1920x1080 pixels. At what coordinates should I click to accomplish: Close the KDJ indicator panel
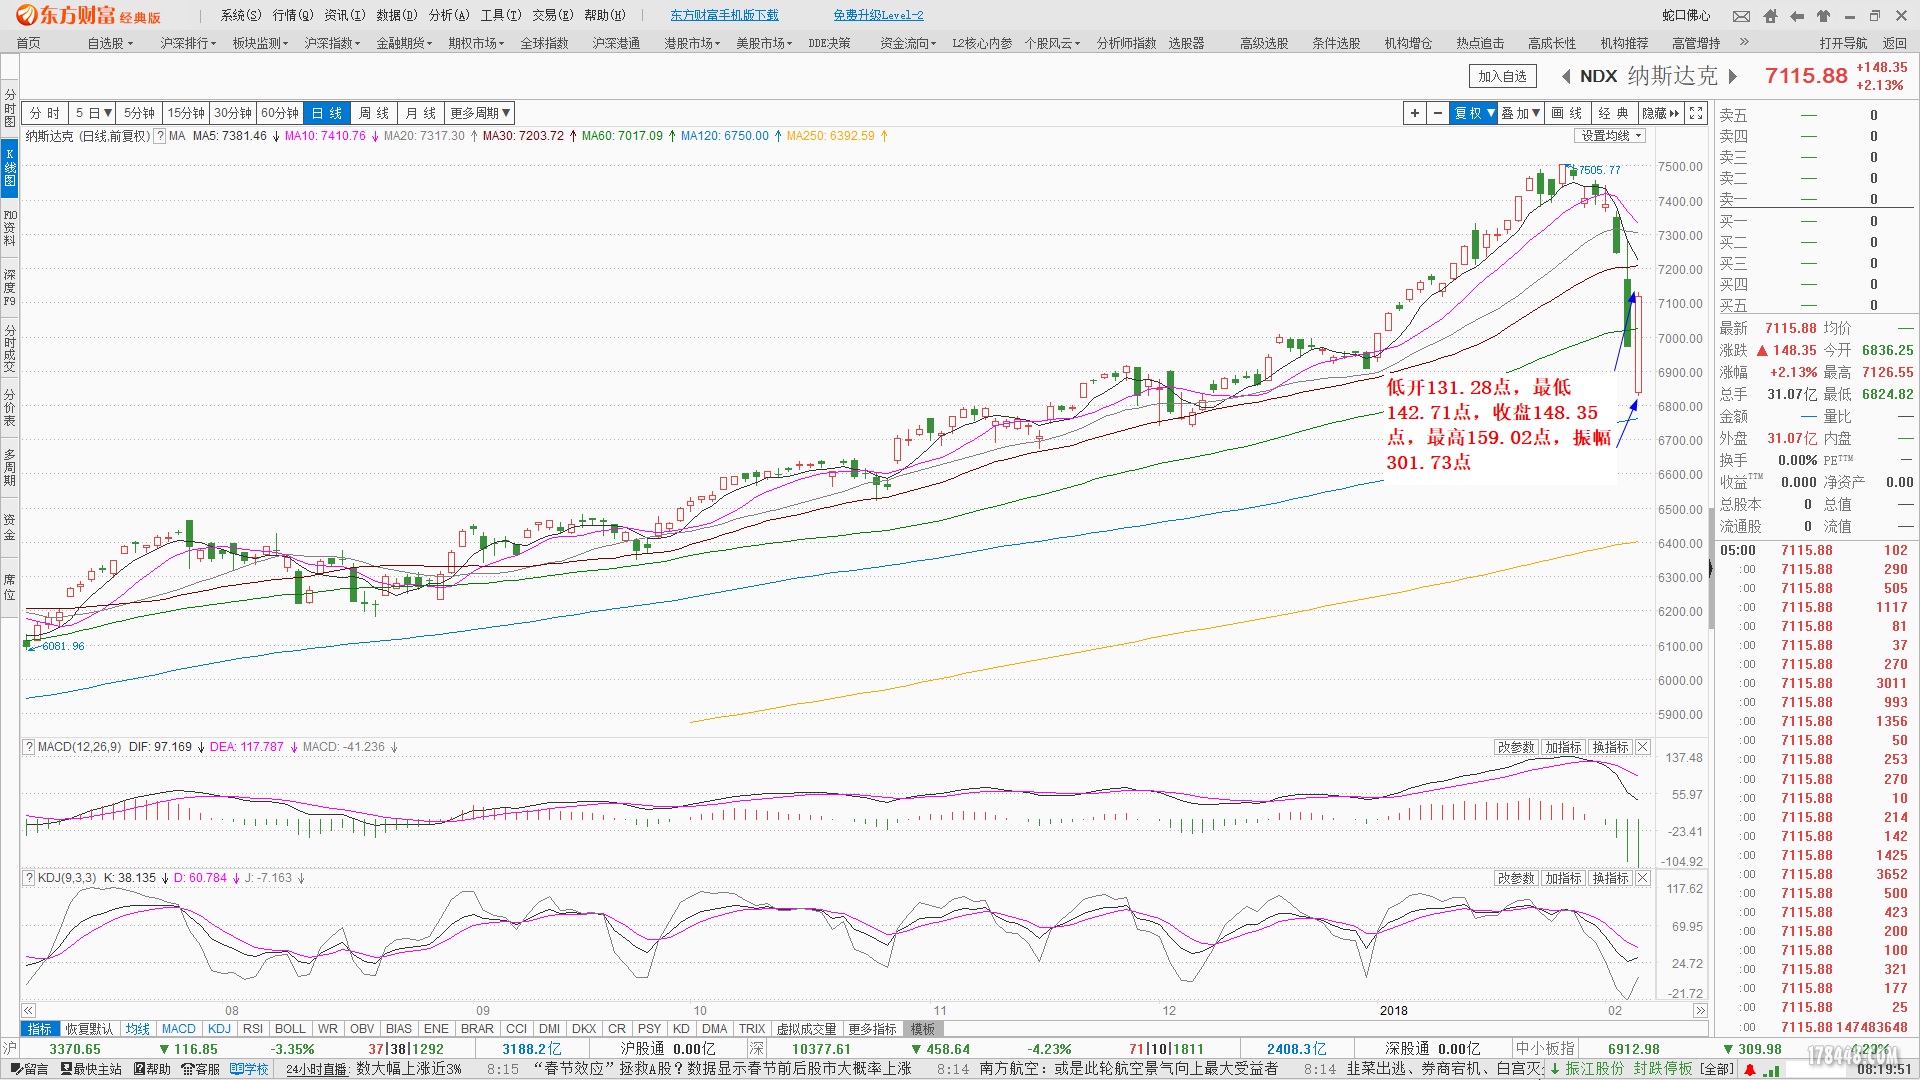pyautogui.click(x=1643, y=878)
